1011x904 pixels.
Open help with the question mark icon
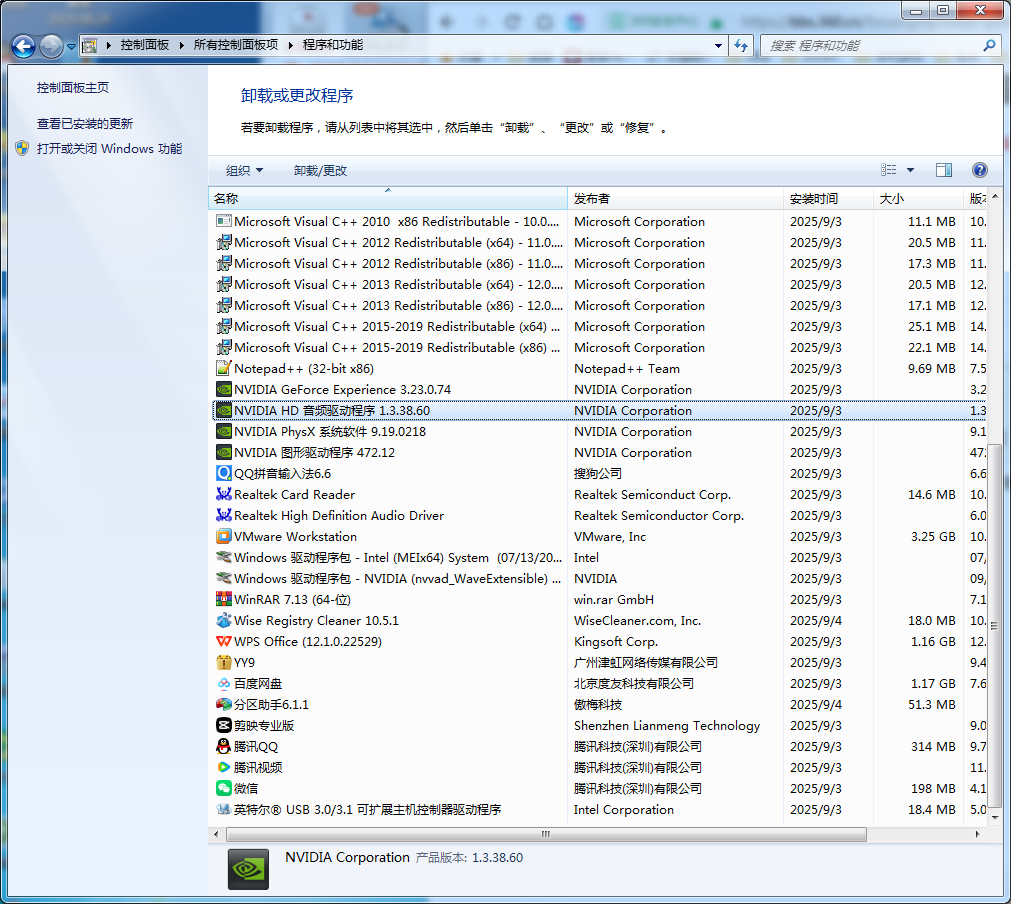click(x=980, y=170)
